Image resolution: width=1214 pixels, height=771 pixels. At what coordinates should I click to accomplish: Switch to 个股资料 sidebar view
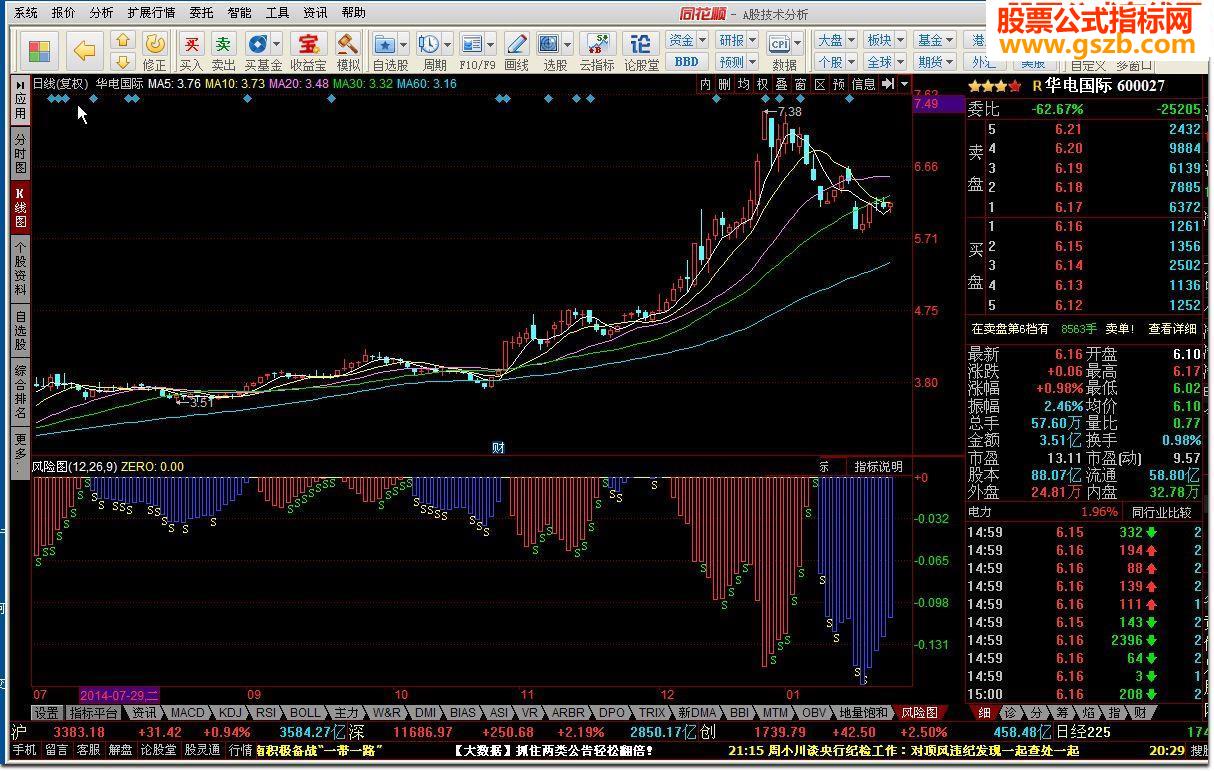point(21,268)
